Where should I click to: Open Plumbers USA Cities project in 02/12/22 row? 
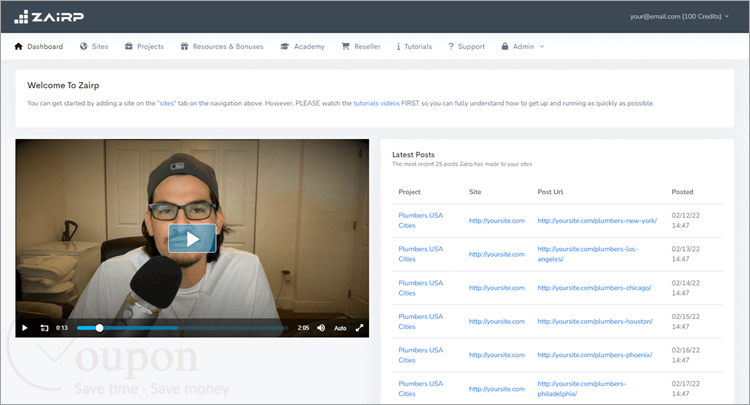coord(420,220)
